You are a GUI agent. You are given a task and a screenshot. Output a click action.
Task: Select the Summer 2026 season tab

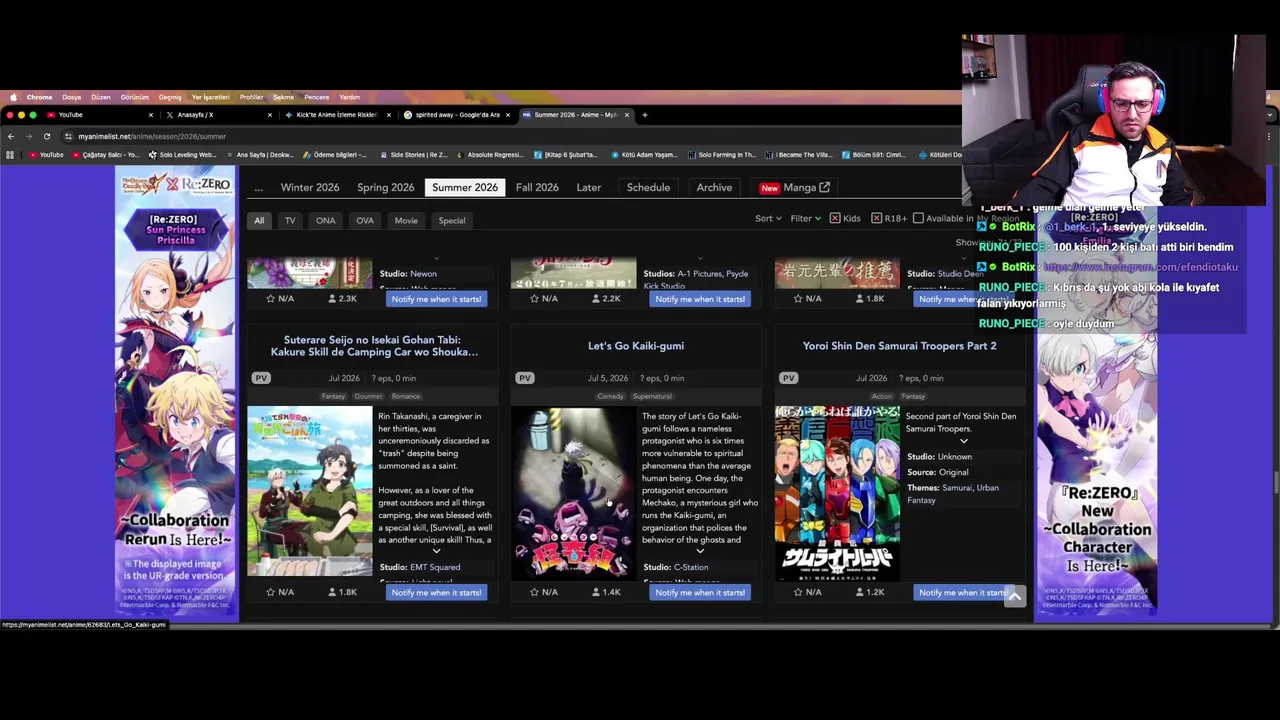[465, 187]
